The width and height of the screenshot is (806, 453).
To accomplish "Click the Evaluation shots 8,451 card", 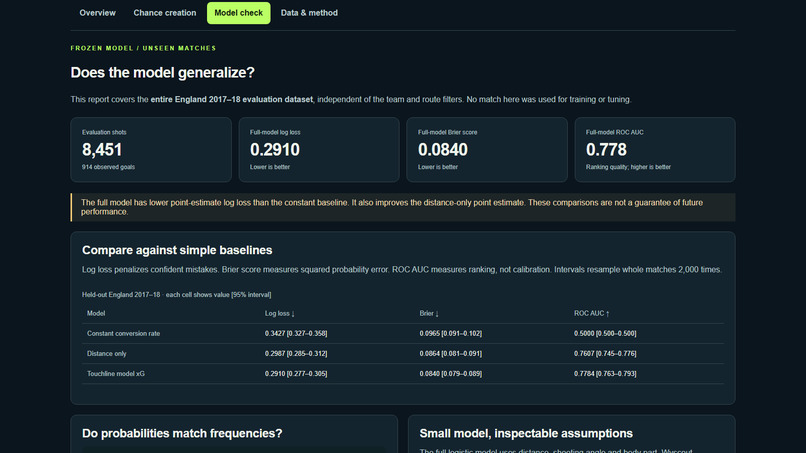I will [151, 150].
